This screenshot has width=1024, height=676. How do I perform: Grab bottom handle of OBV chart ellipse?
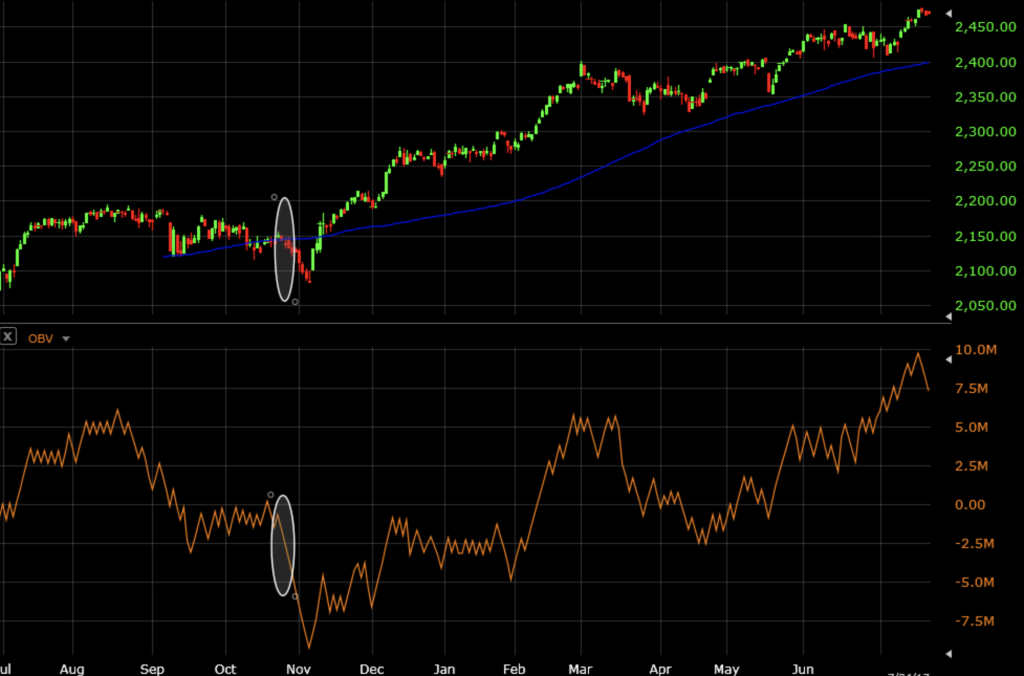click(x=294, y=597)
